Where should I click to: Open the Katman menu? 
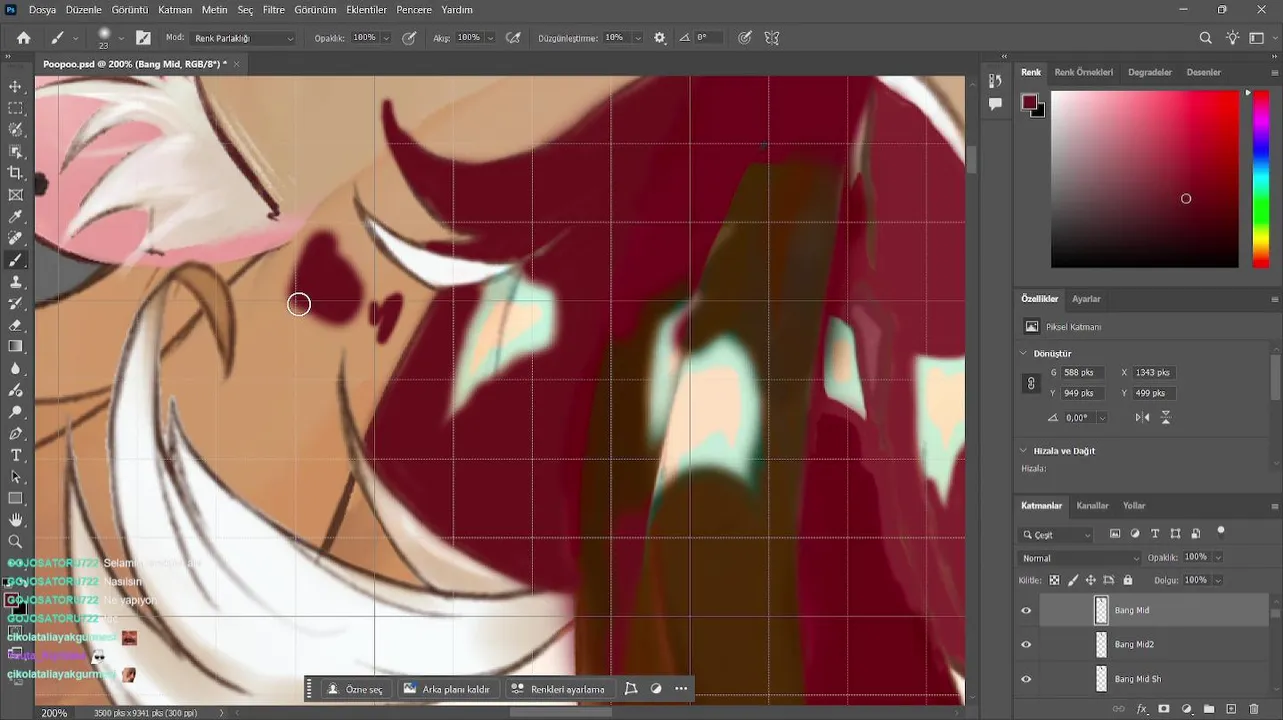[x=175, y=10]
